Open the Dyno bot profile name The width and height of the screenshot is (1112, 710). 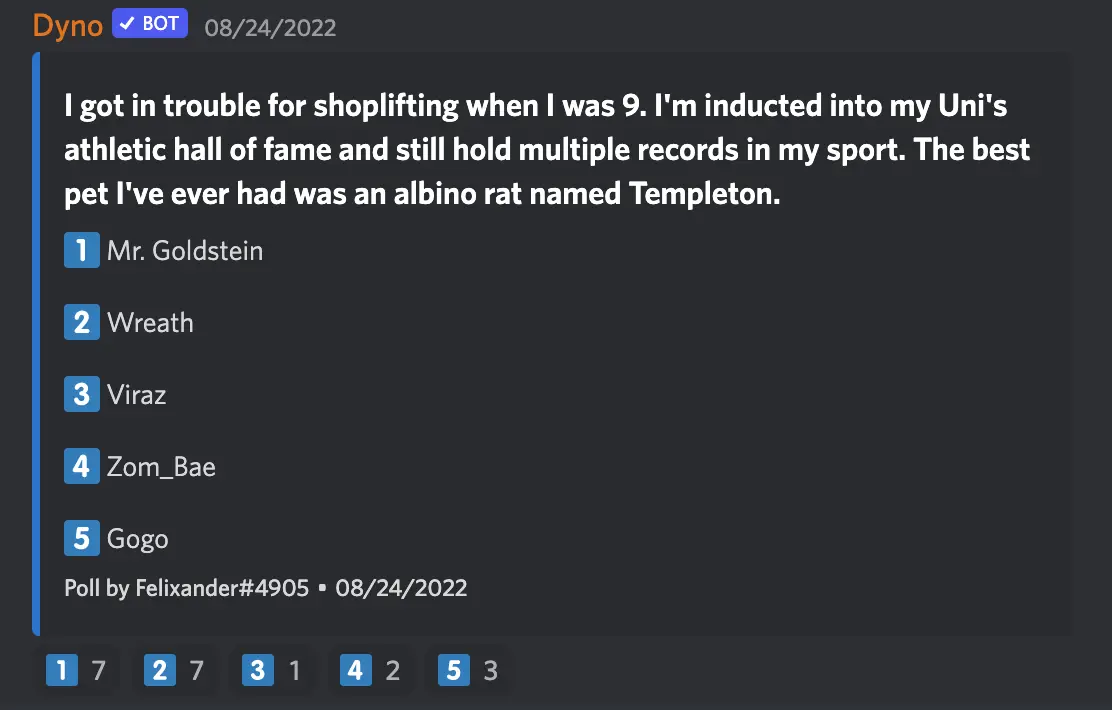click(68, 25)
